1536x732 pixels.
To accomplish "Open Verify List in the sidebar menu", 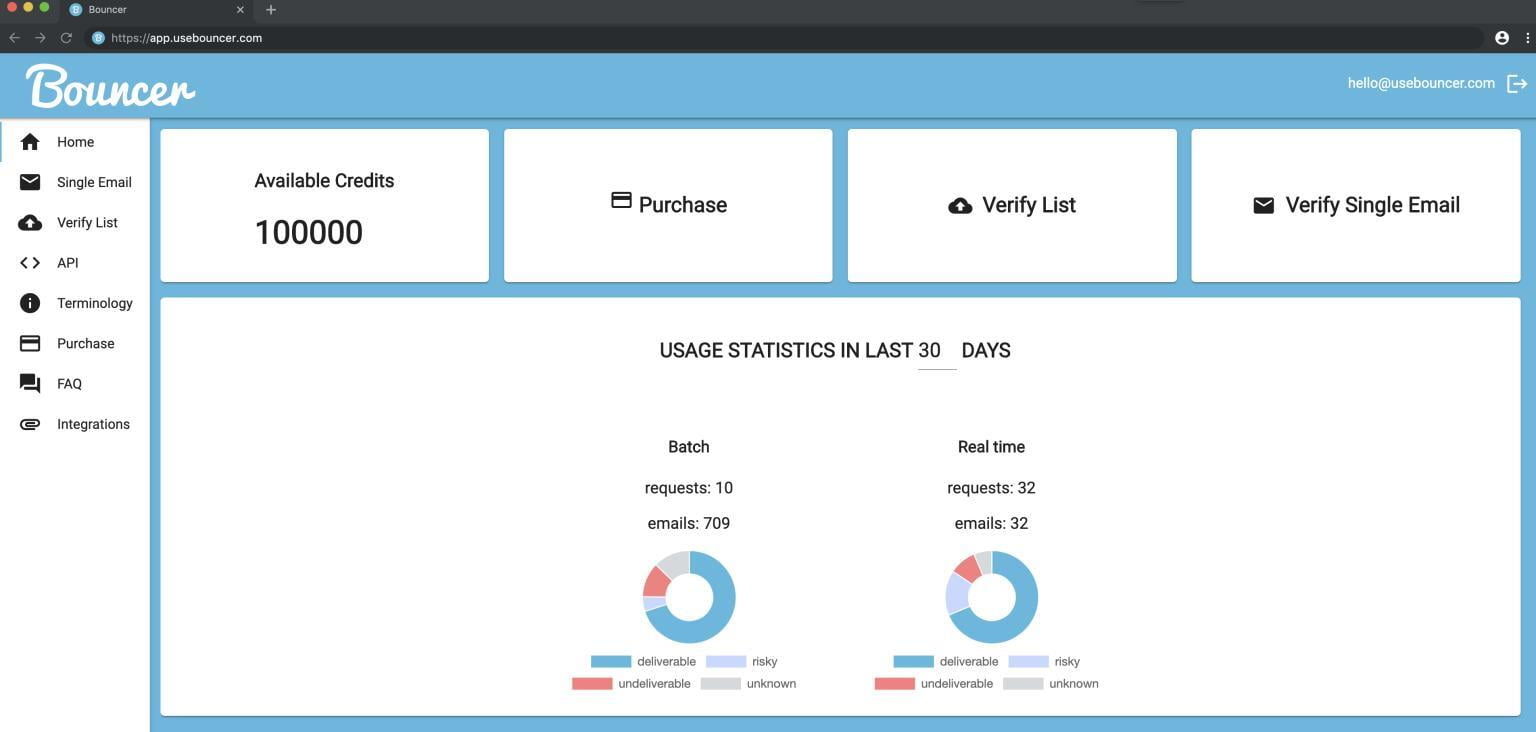I will (x=75, y=222).
